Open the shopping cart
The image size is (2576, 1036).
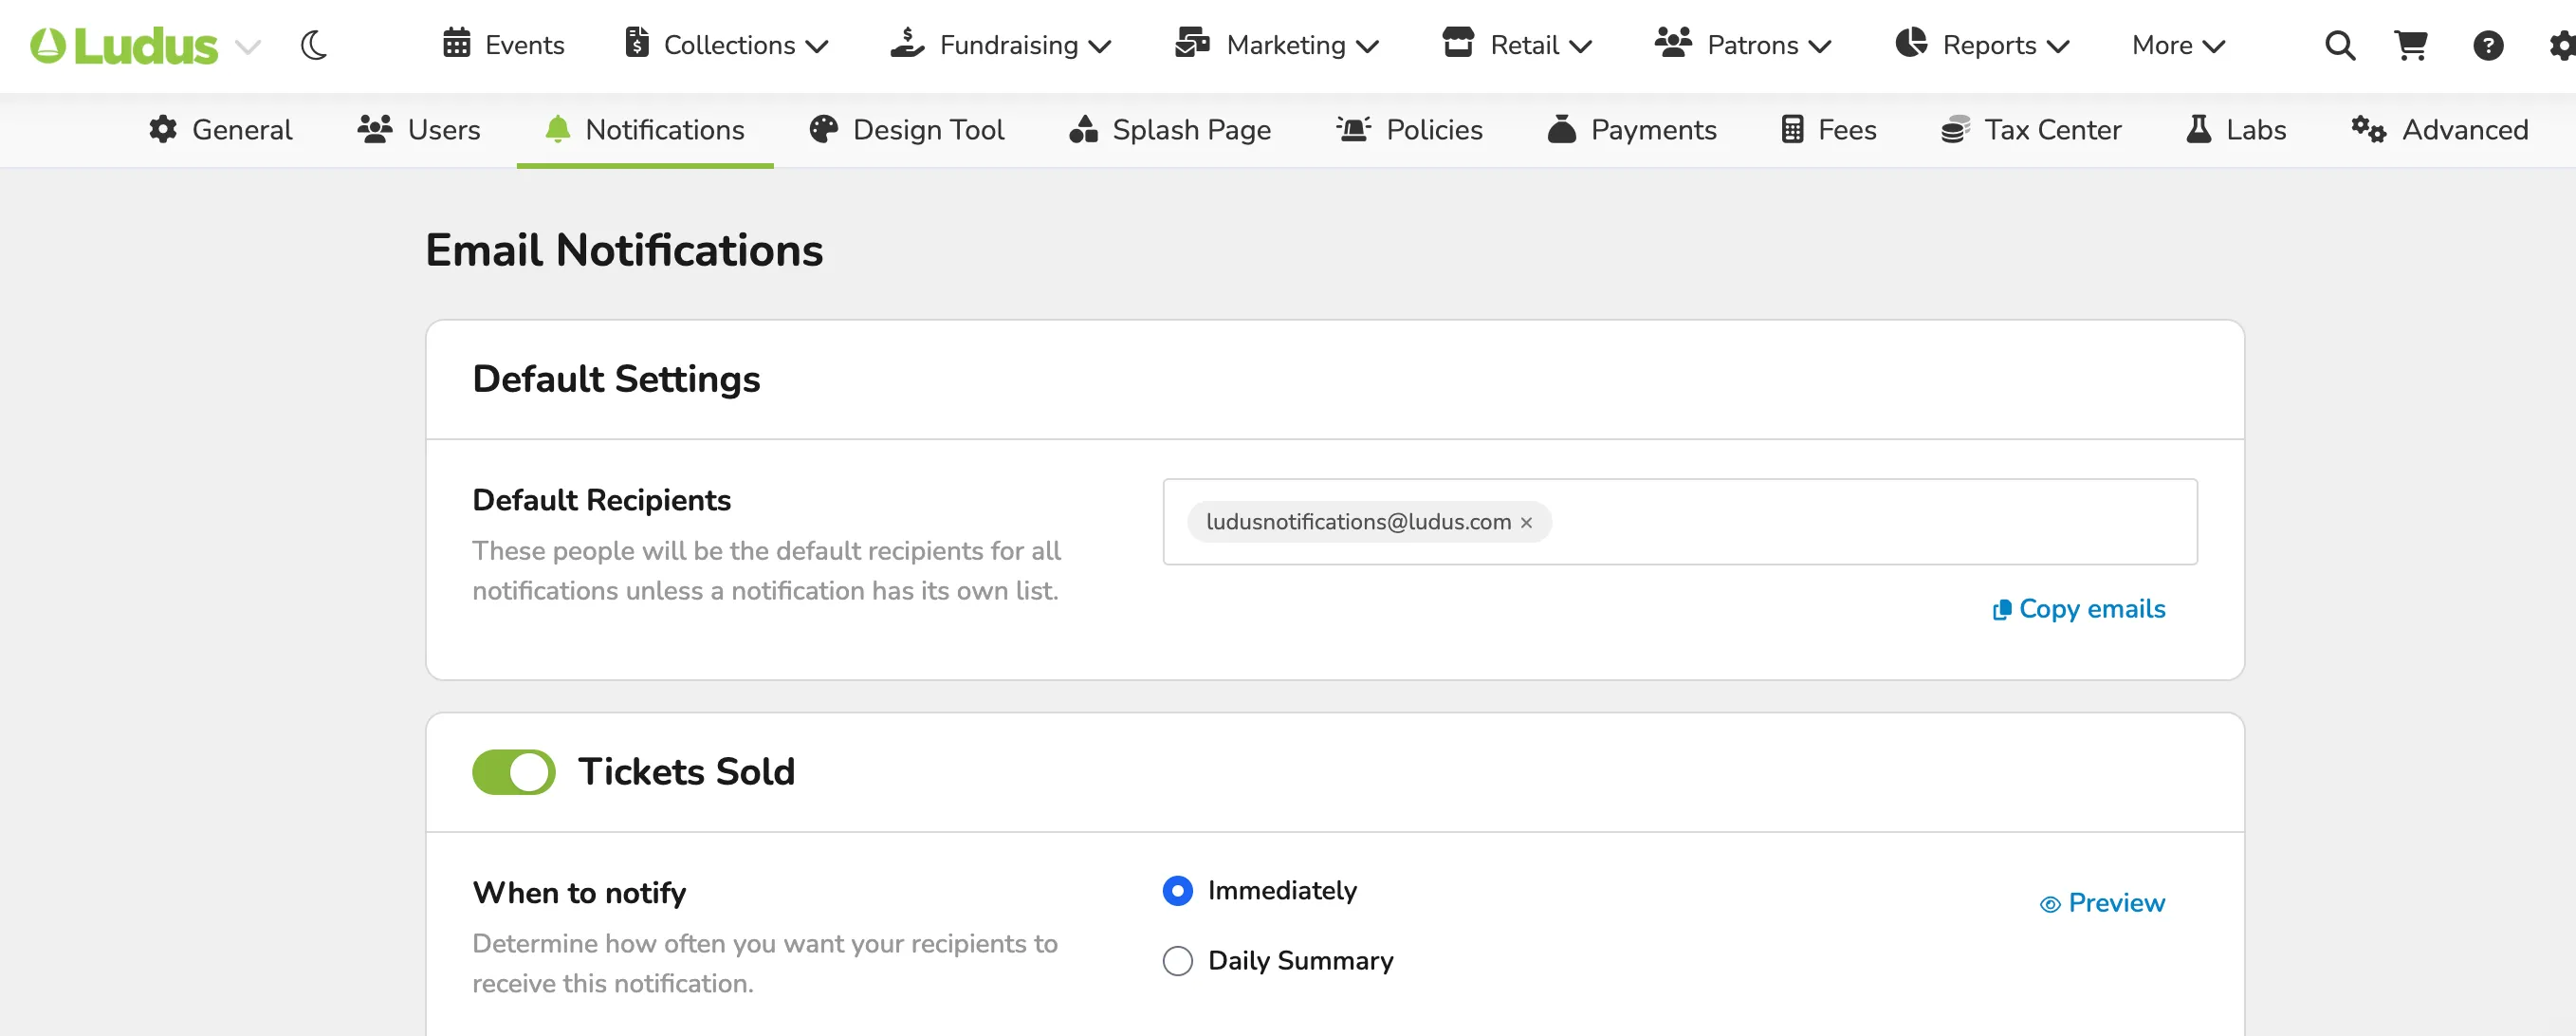click(2411, 46)
